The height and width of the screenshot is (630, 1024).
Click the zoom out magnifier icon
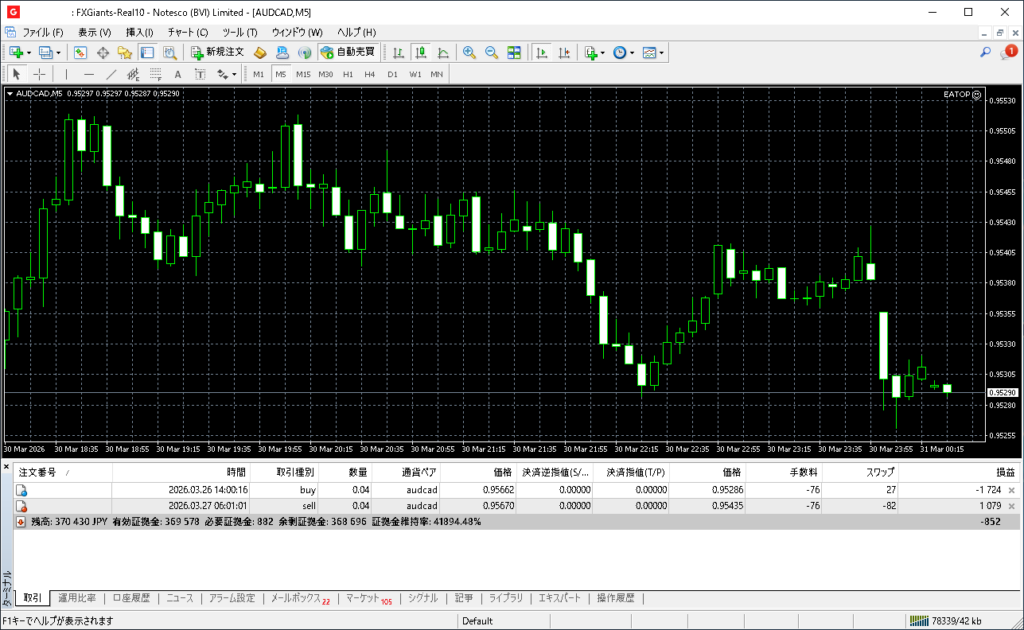point(492,52)
